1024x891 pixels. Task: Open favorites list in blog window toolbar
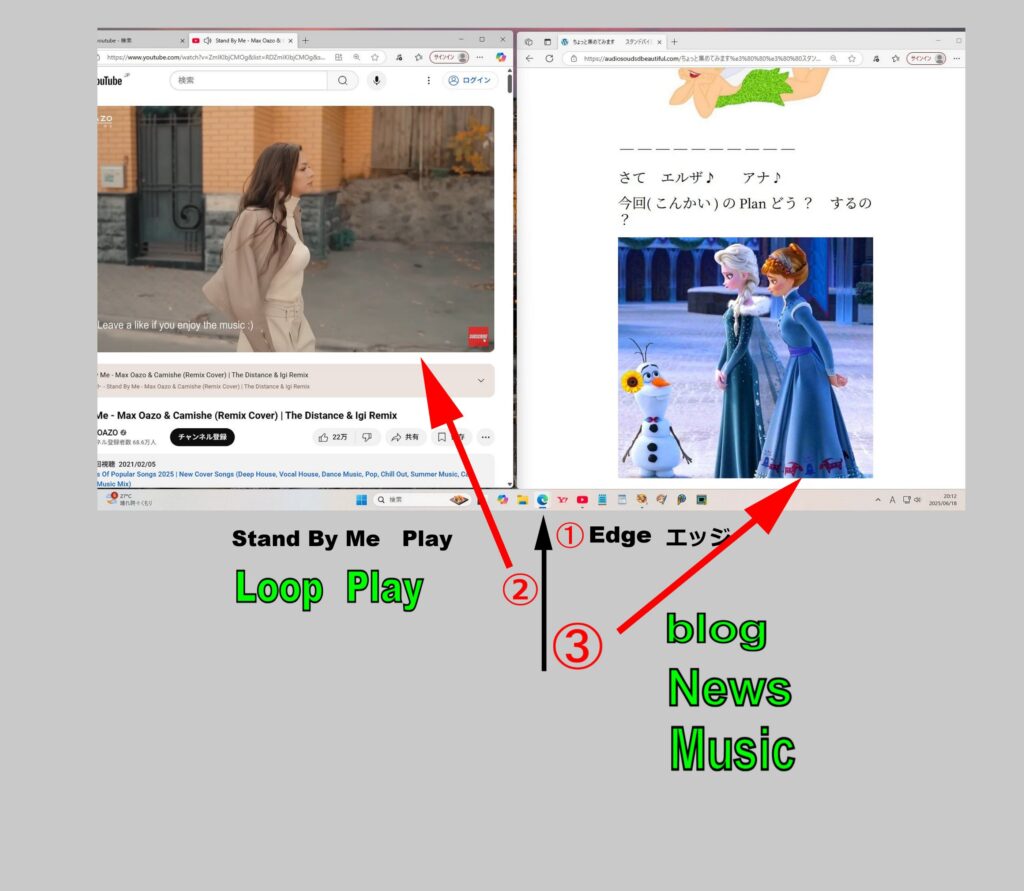[895, 59]
